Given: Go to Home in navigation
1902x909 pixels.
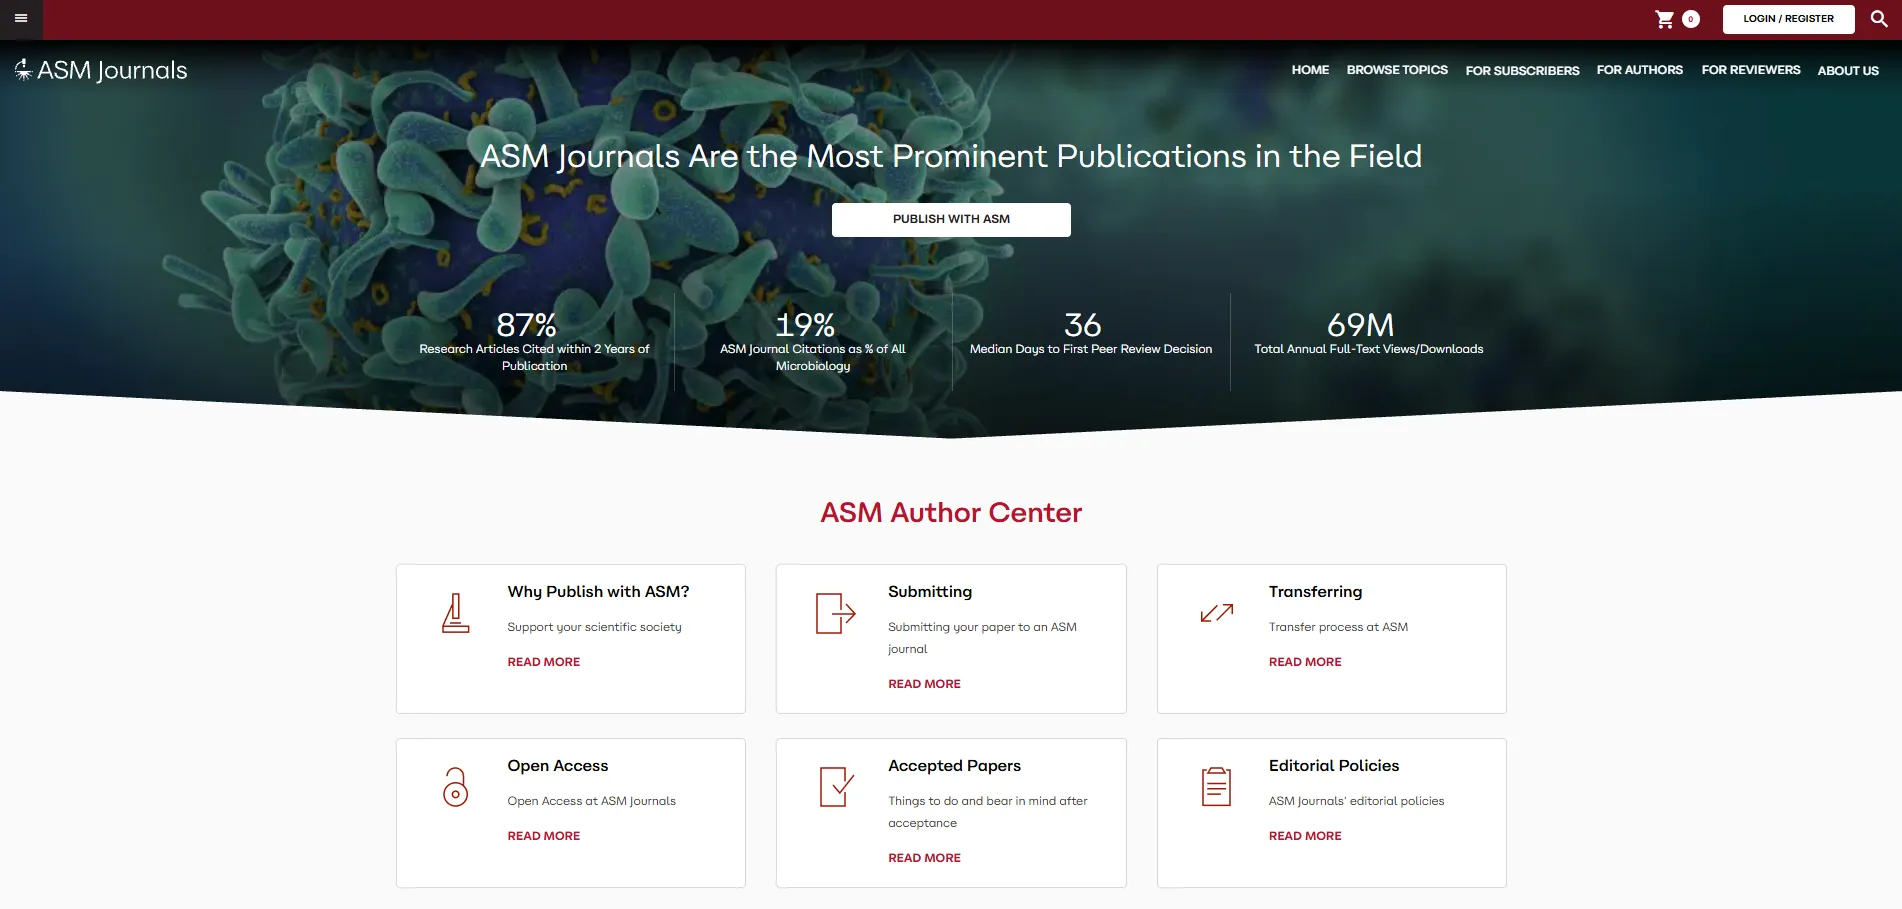Looking at the screenshot, I should pos(1310,70).
